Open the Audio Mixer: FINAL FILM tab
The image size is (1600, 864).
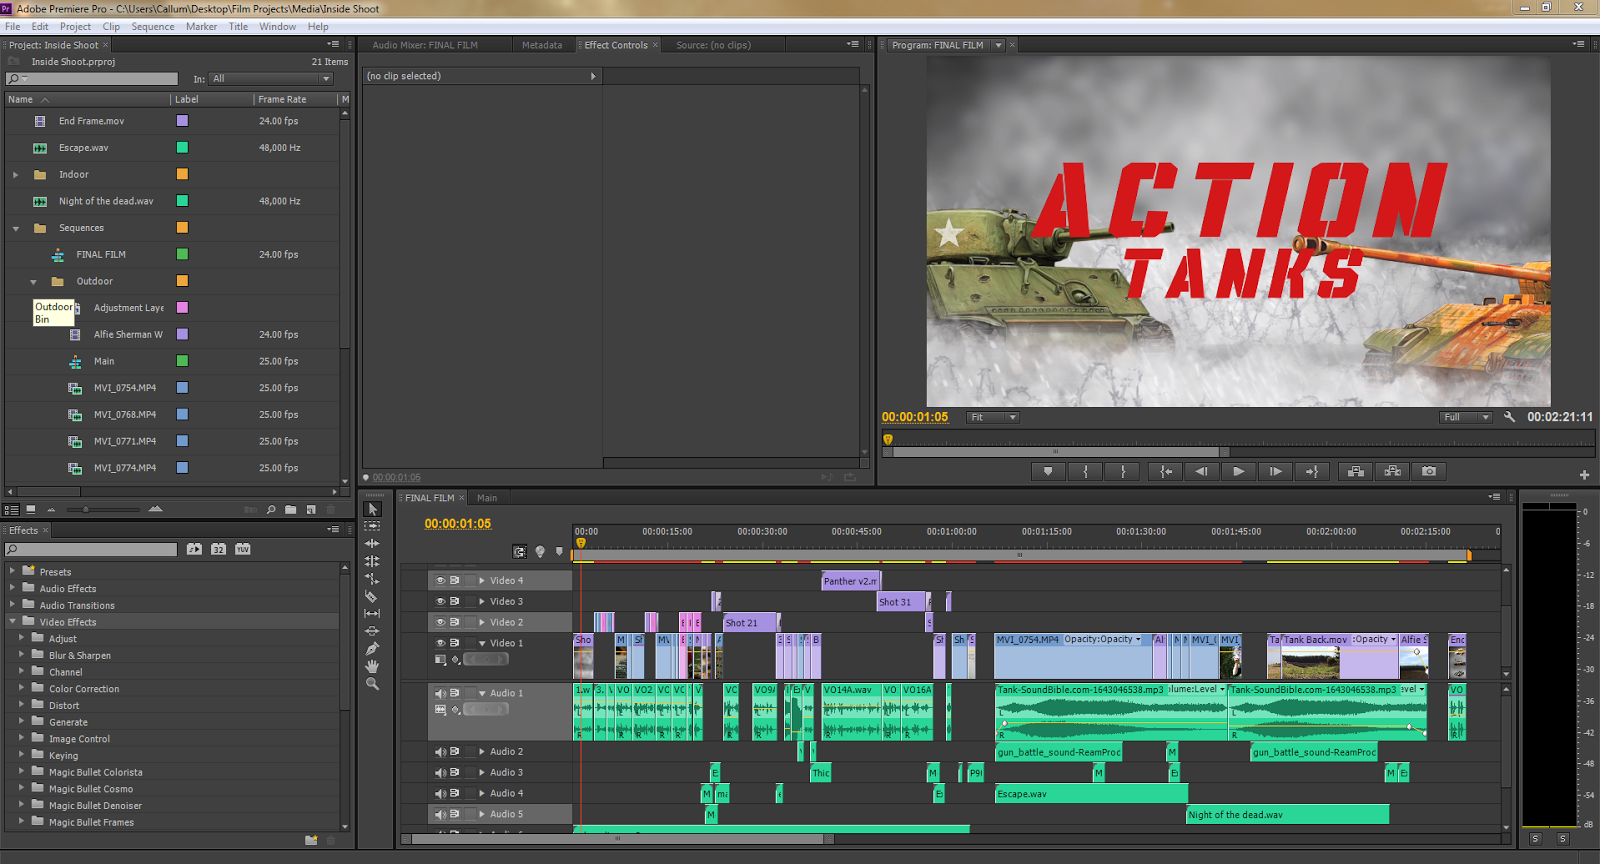(425, 45)
